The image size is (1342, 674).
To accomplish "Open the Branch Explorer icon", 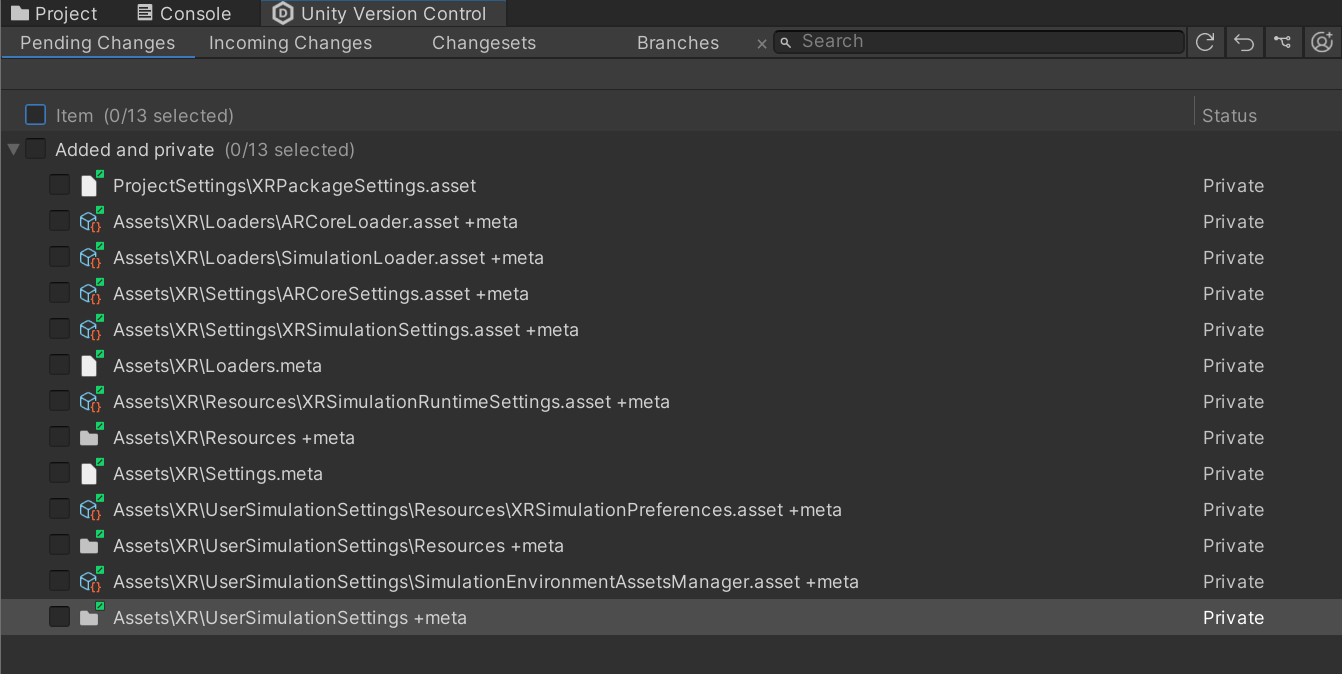I will click(x=1283, y=41).
